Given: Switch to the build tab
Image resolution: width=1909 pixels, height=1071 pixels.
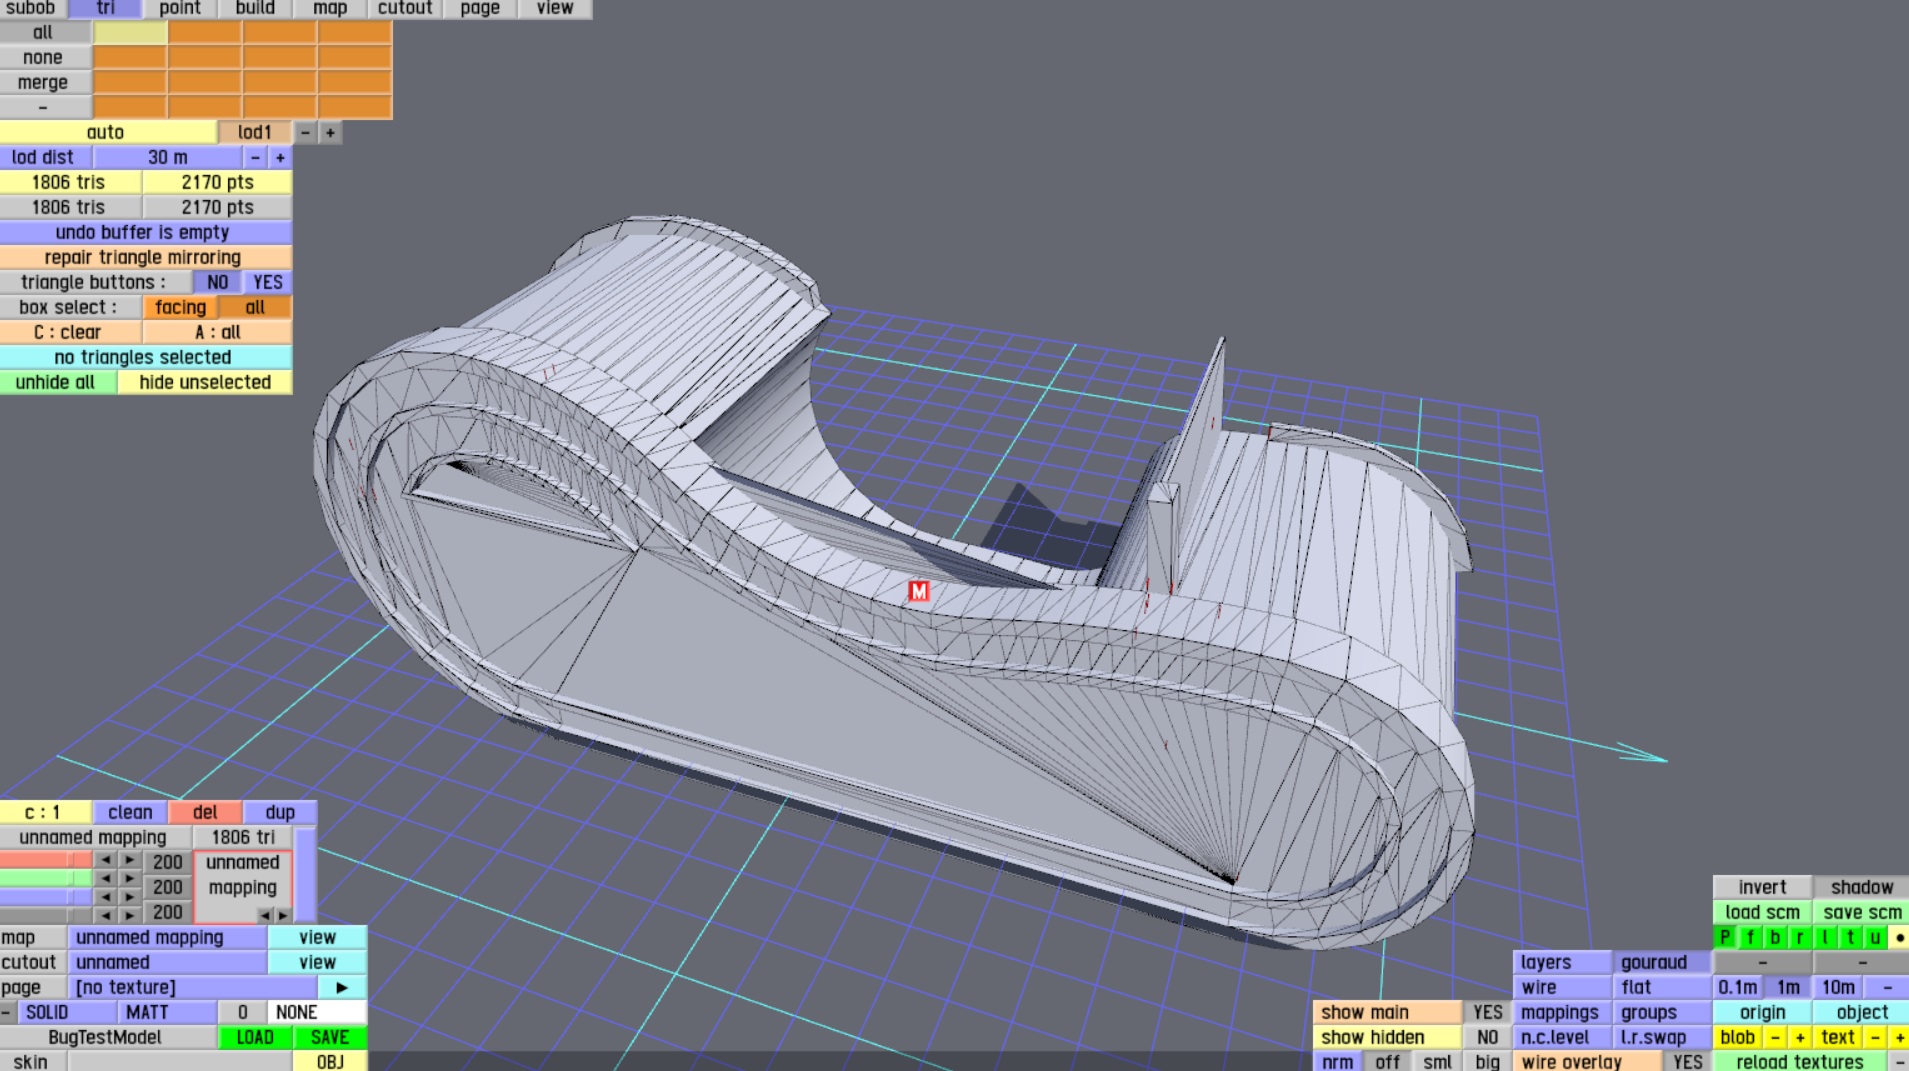Looking at the screenshot, I should pyautogui.click(x=255, y=8).
